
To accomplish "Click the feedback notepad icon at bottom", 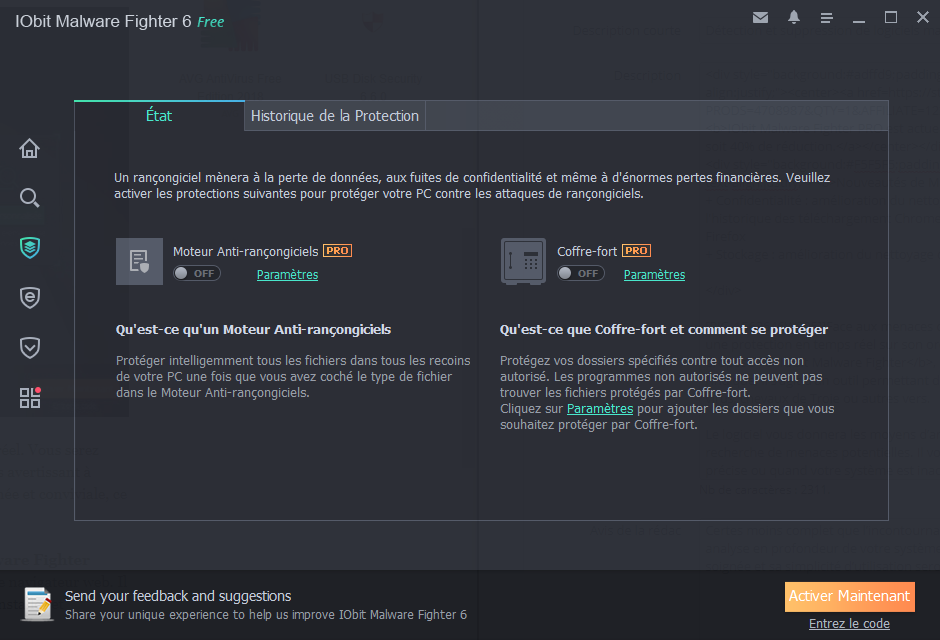I will pyautogui.click(x=38, y=603).
